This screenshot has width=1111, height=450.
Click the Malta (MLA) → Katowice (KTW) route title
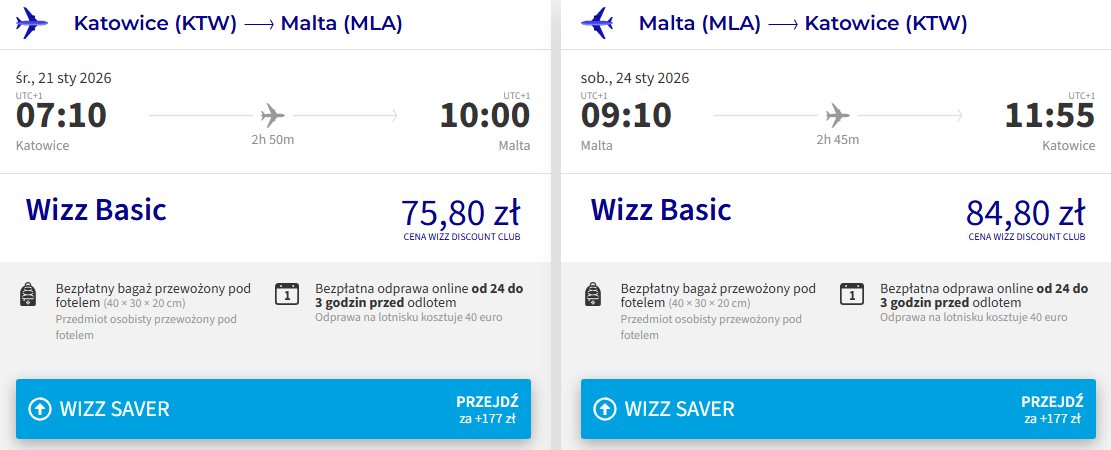[x=803, y=23]
